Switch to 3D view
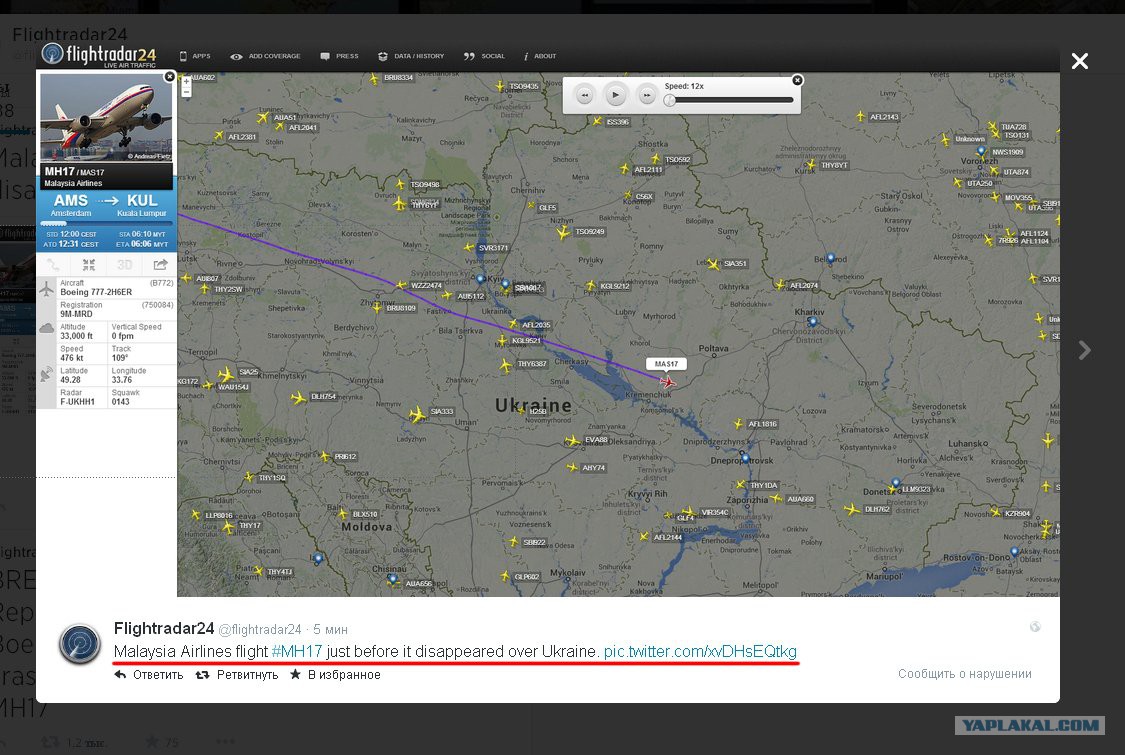 point(125,265)
